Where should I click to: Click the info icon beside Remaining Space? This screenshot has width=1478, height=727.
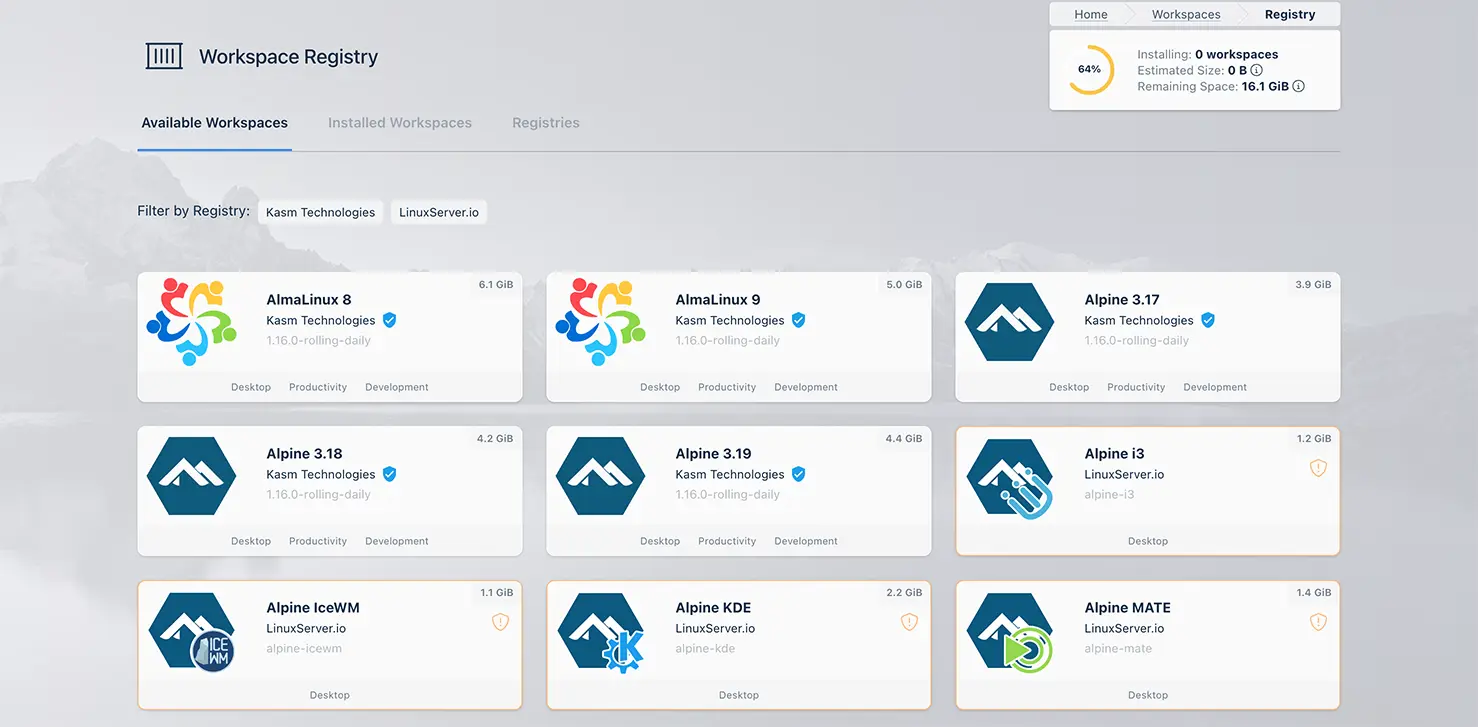coord(1299,87)
